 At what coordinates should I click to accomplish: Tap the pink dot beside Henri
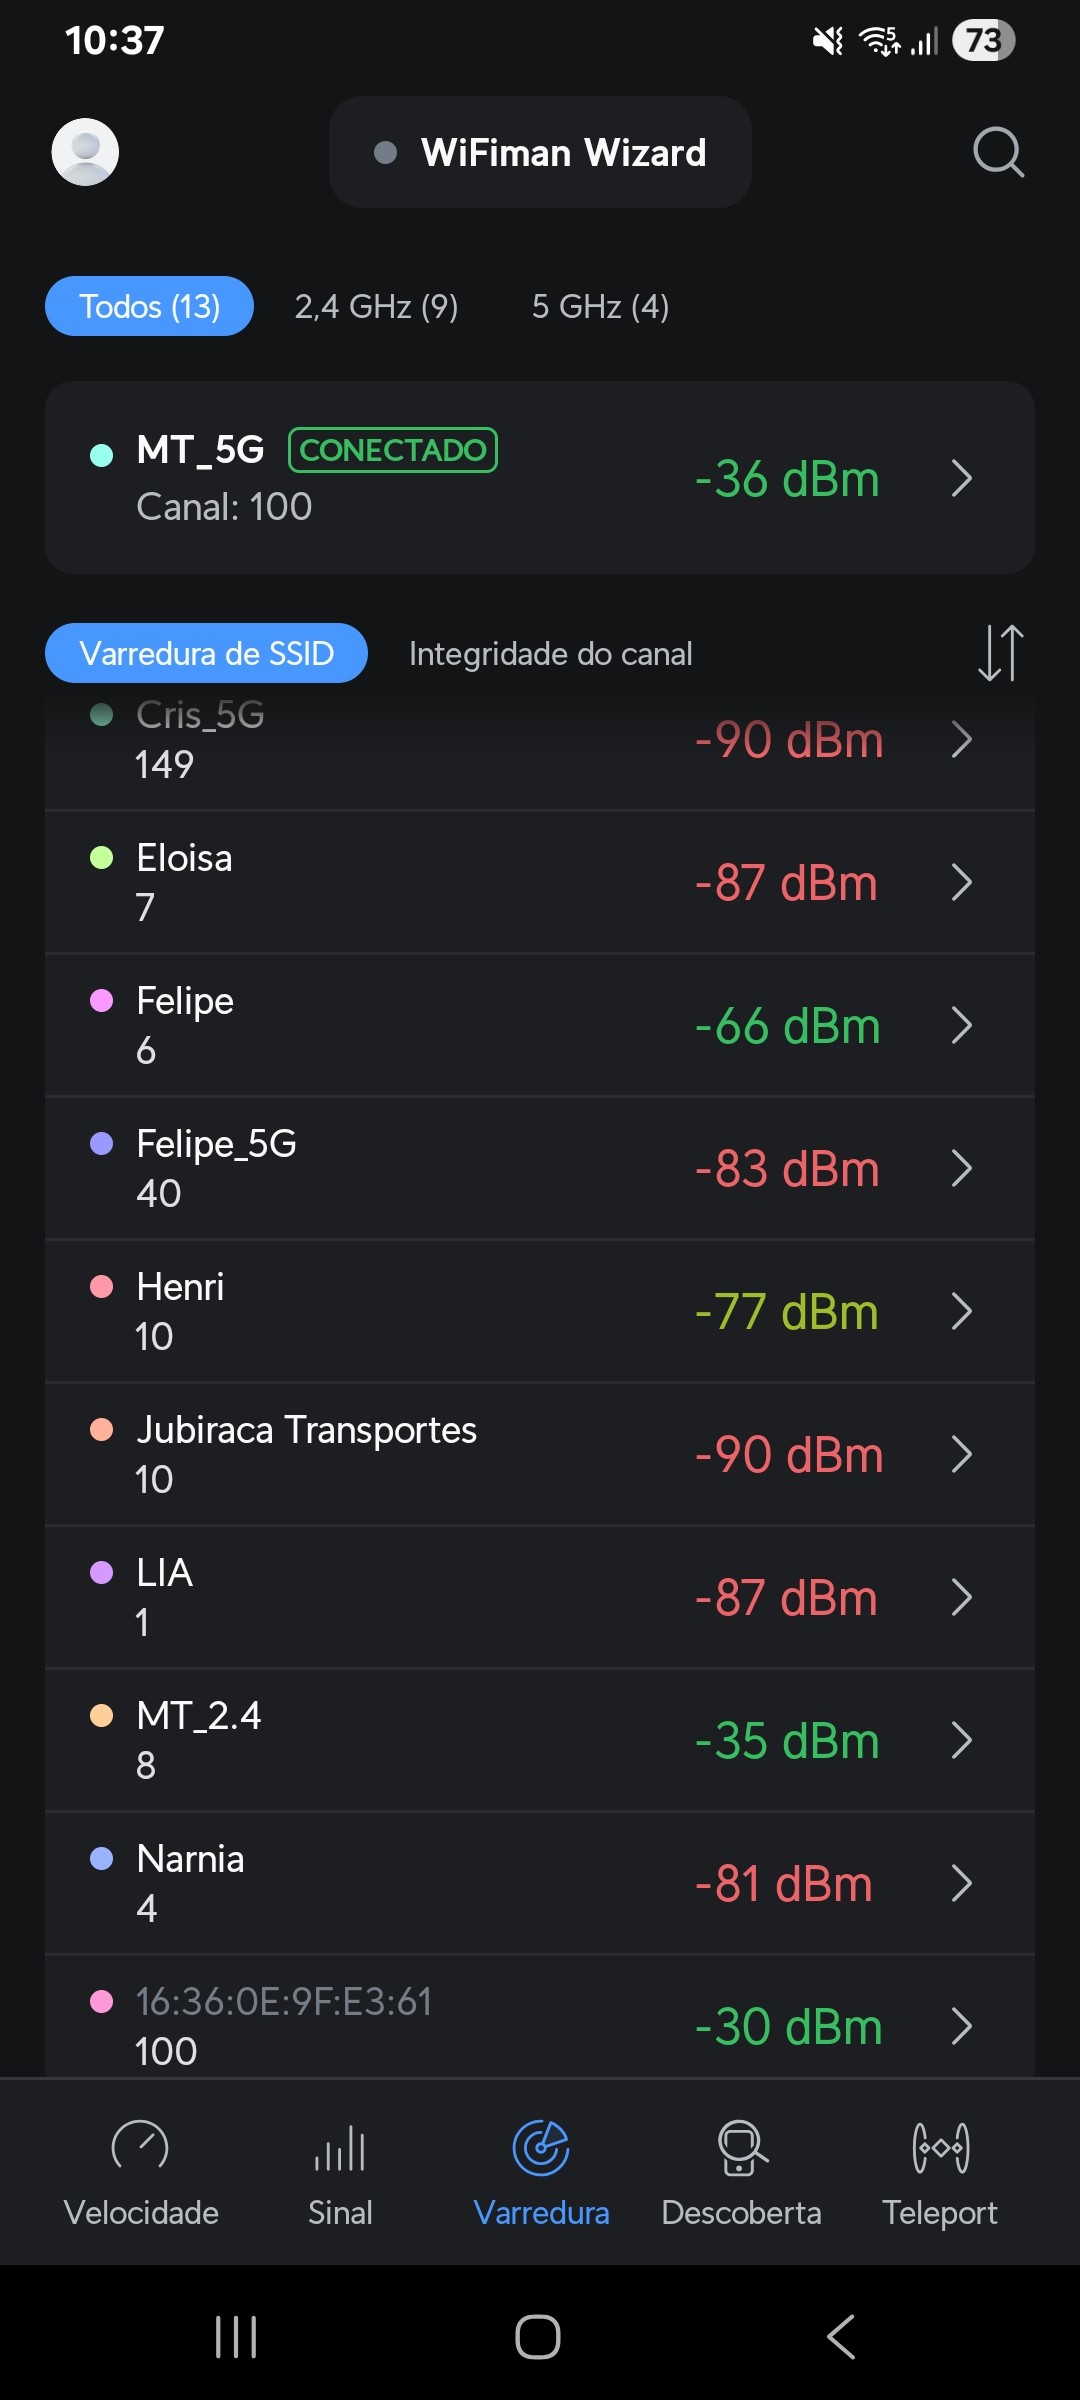tap(101, 1287)
